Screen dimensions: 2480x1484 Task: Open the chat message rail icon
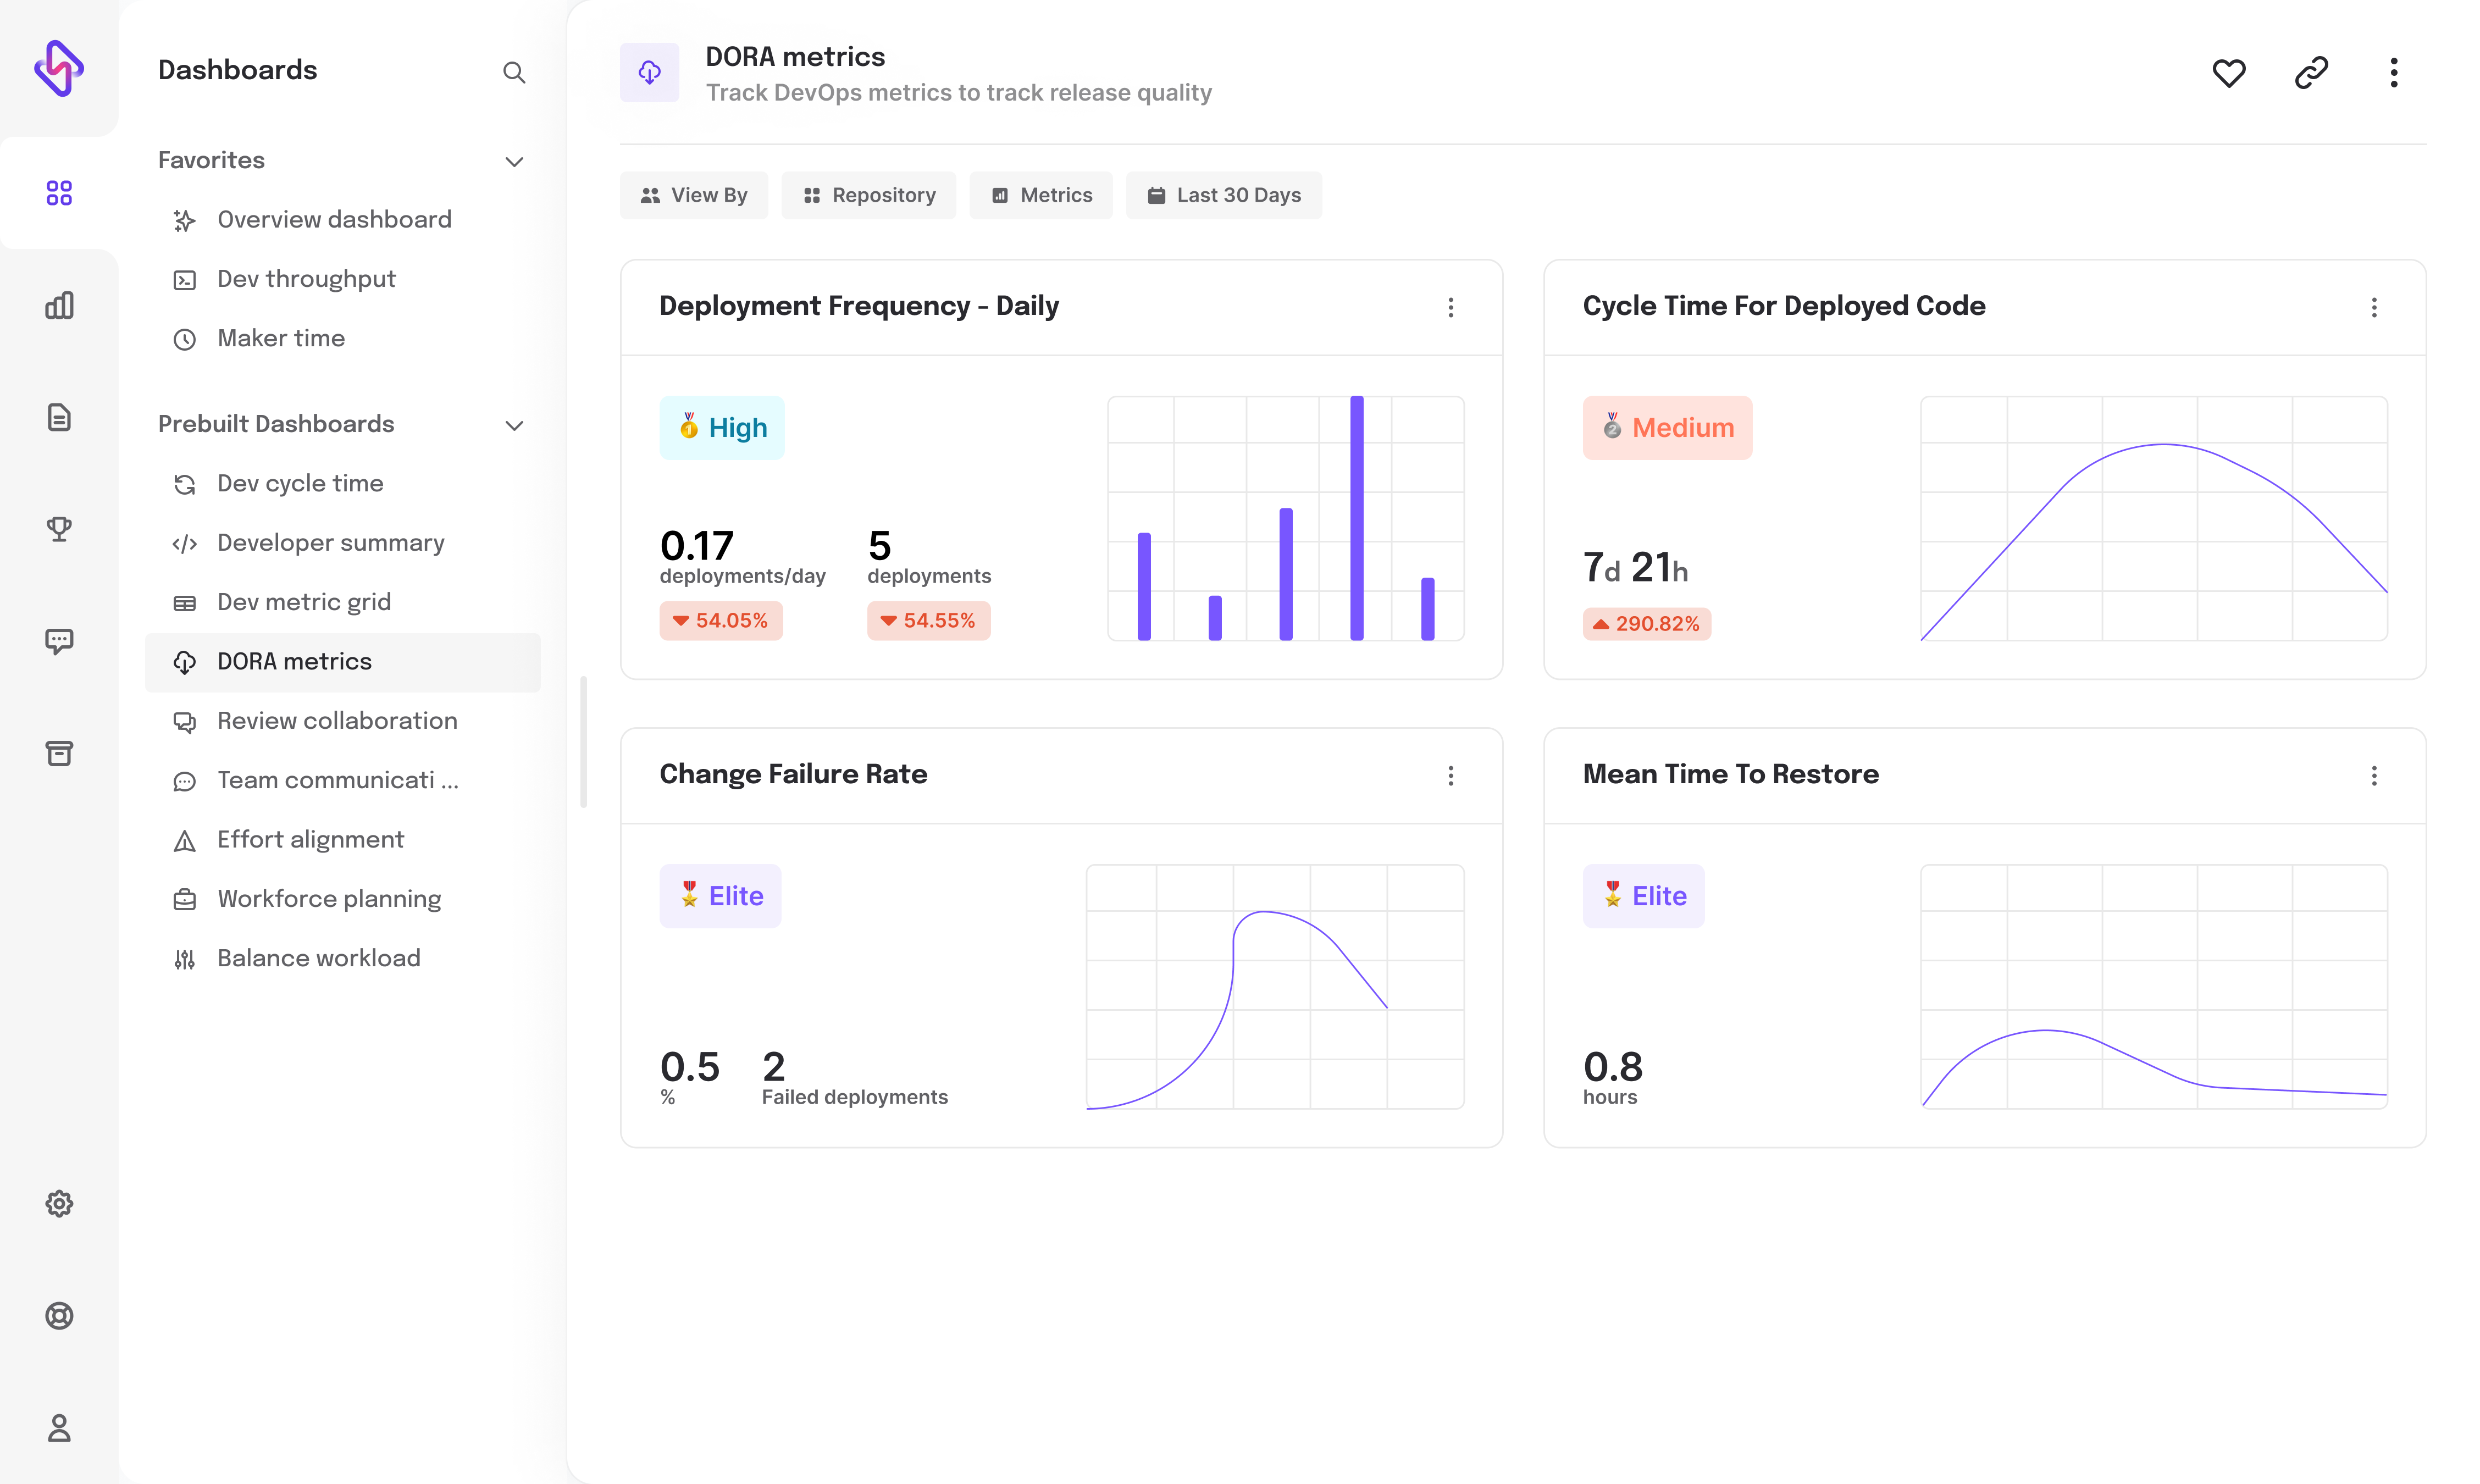tap(59, 641)
